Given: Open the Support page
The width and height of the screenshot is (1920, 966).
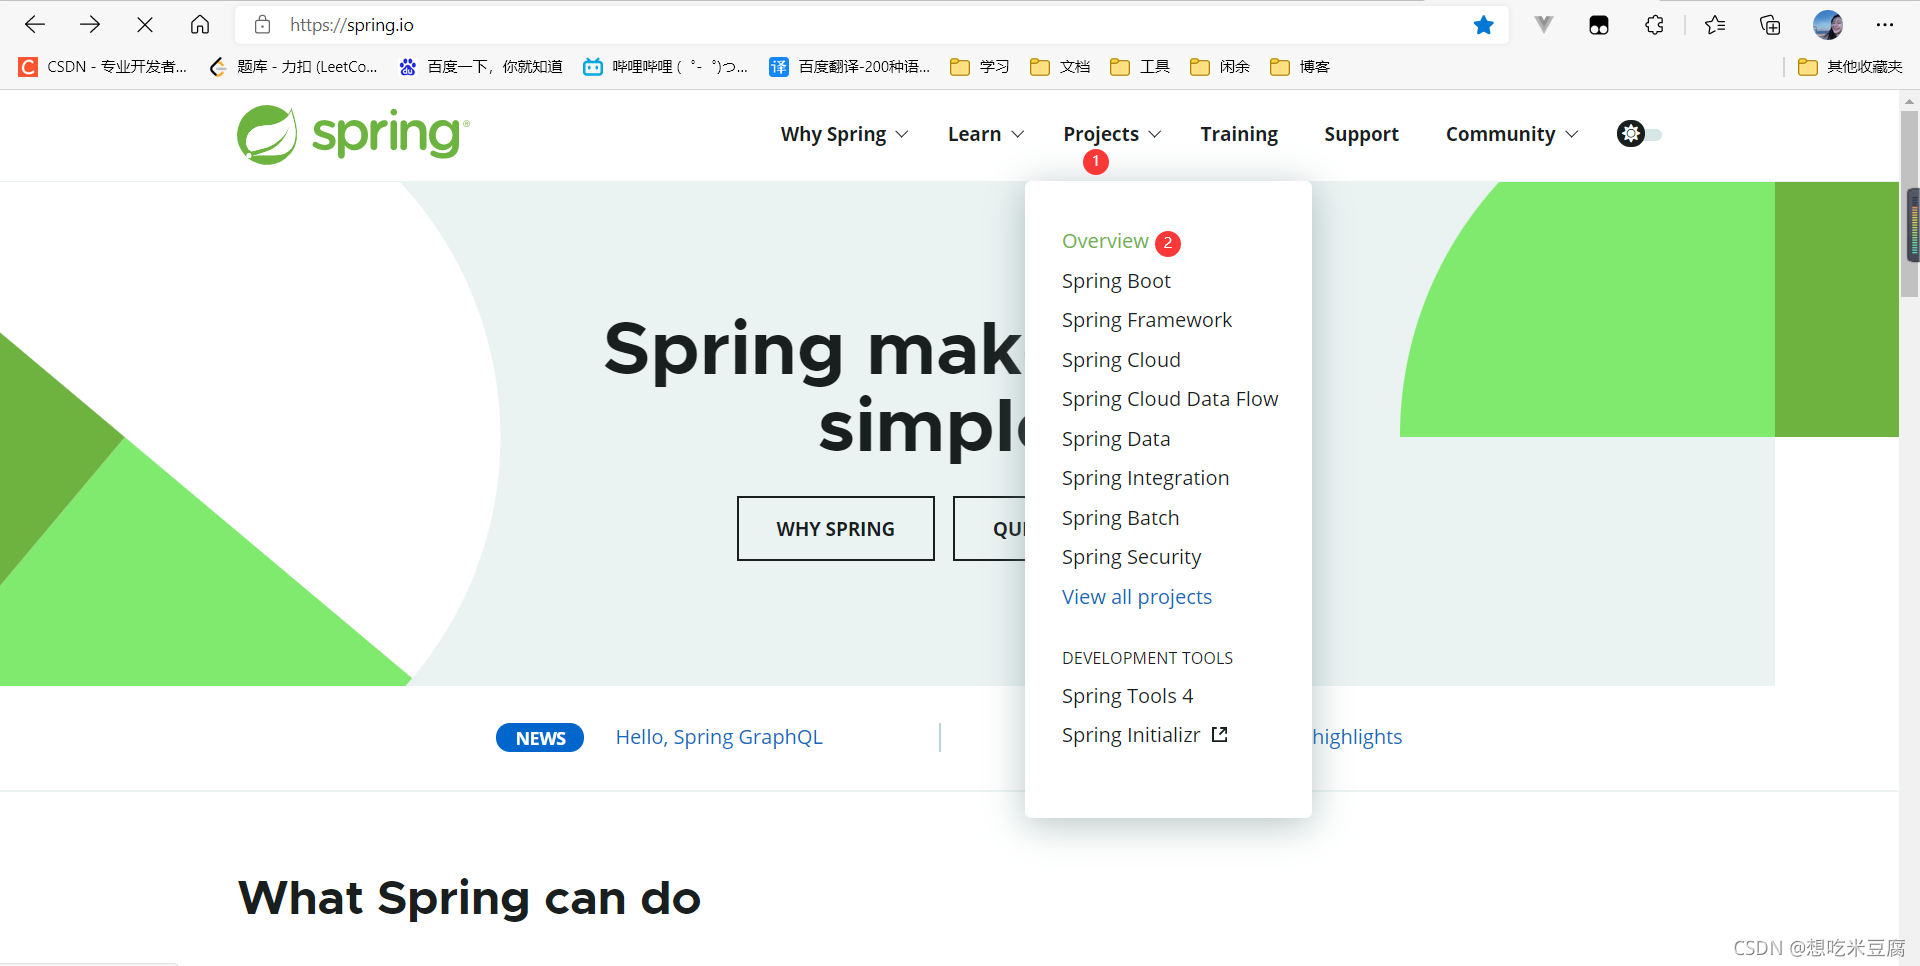Looking at the screenshot, I should pyautogui.click(x=1361, y=134).
